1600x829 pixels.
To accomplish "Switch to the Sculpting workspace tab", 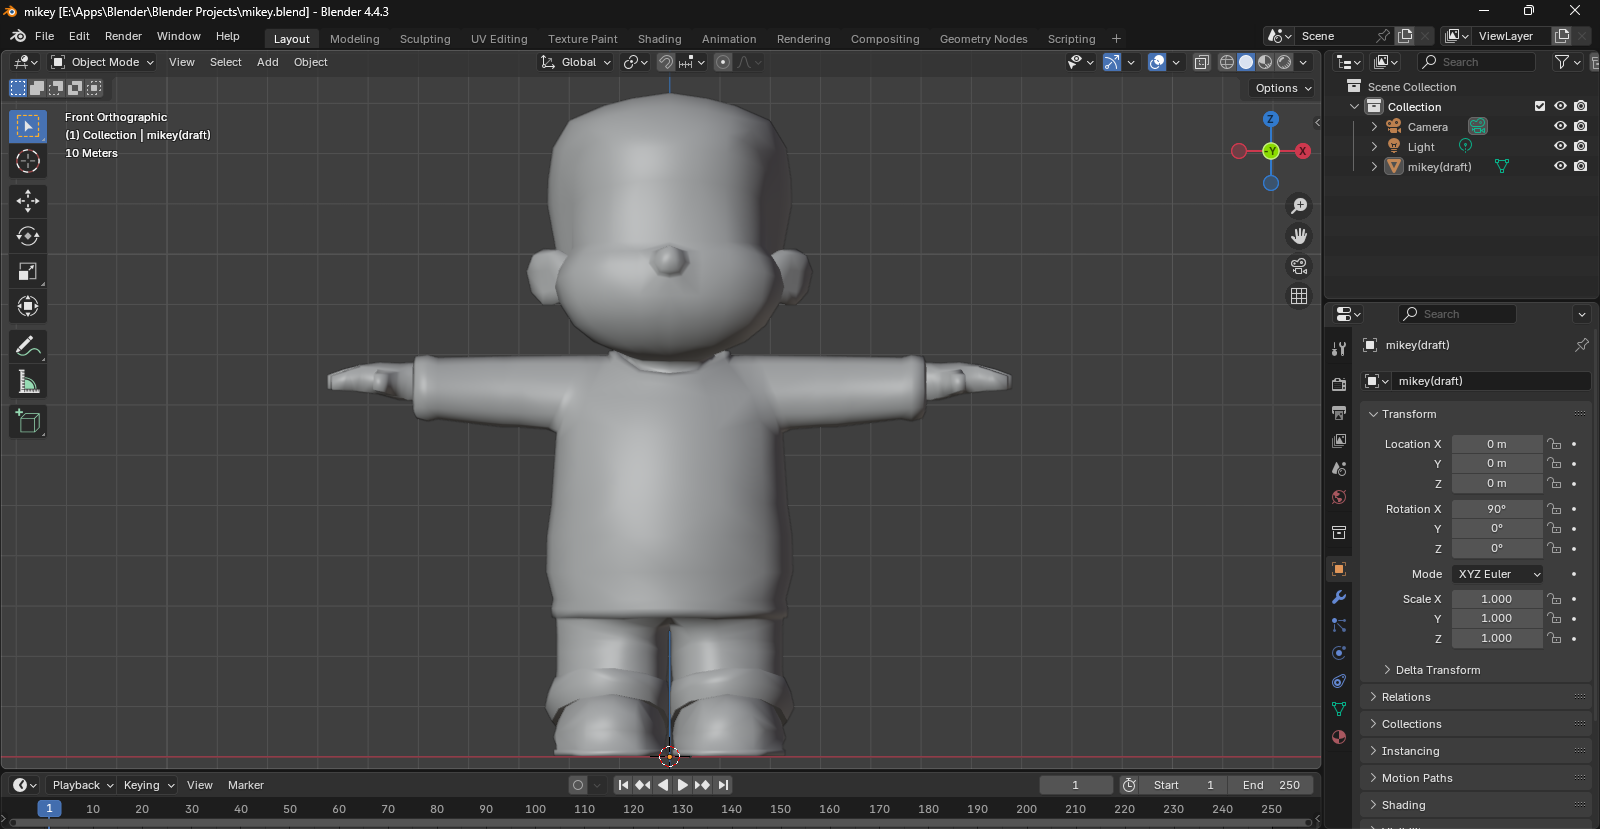I will [425, 39].
